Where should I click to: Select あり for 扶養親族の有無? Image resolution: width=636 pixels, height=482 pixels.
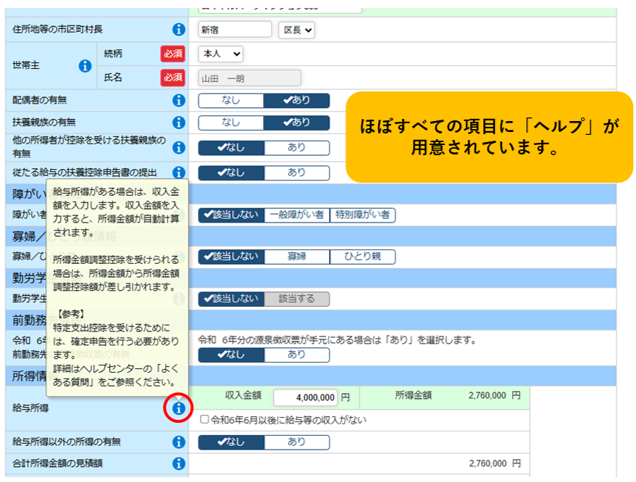pyautogui.click(x=297, y=122)
